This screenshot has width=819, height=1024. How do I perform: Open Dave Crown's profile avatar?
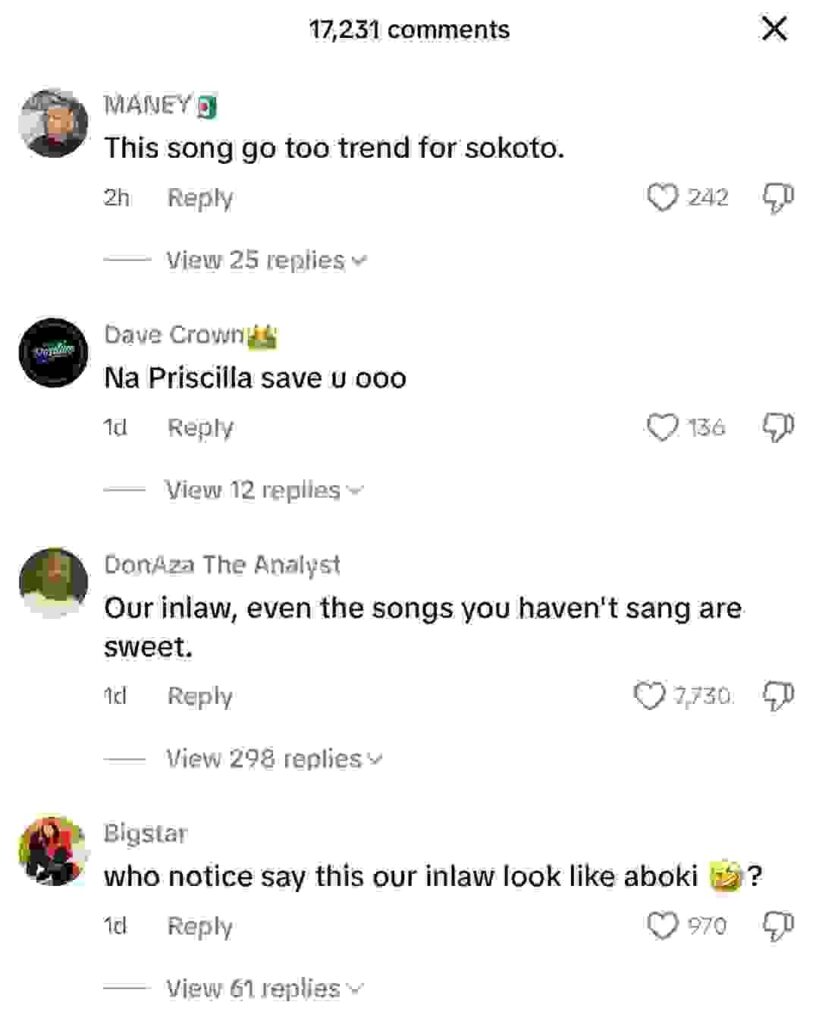(54, 352)
